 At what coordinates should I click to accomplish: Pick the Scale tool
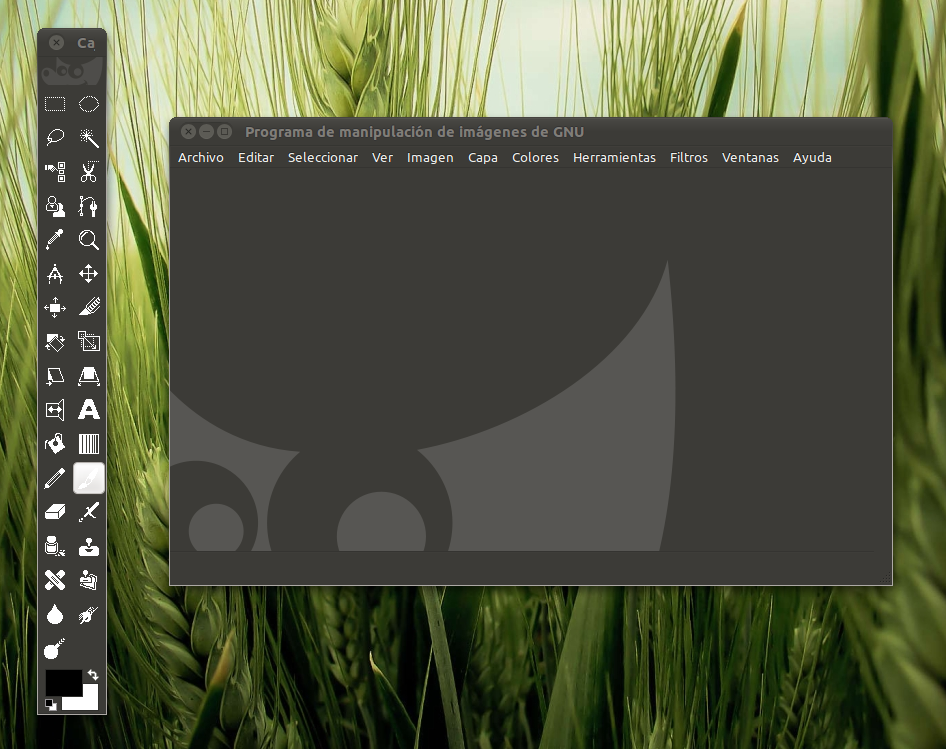(x=89, y=342)
